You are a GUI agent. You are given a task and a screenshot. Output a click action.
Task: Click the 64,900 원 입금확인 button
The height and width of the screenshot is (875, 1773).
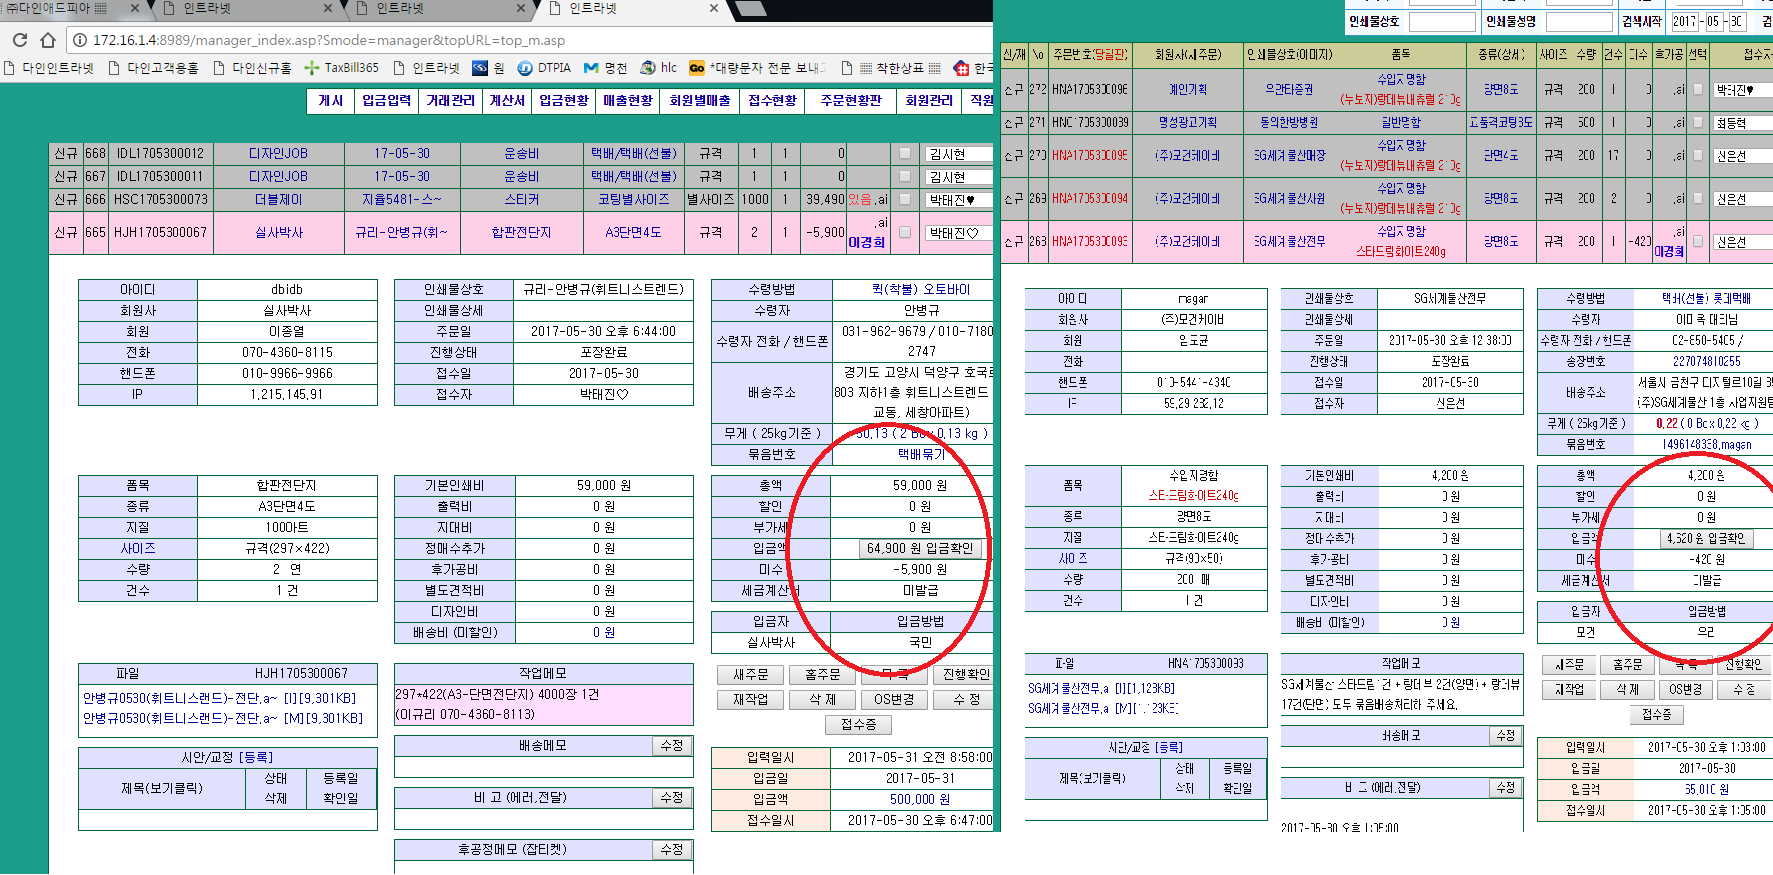[919, 548]
